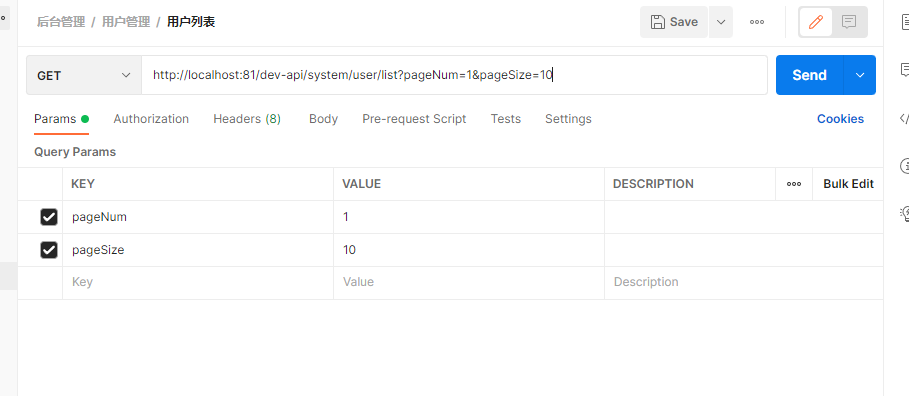The height and width of the screenshot is (396, 909).
Task: Click Bulk Edit
Action: point(848,184)
